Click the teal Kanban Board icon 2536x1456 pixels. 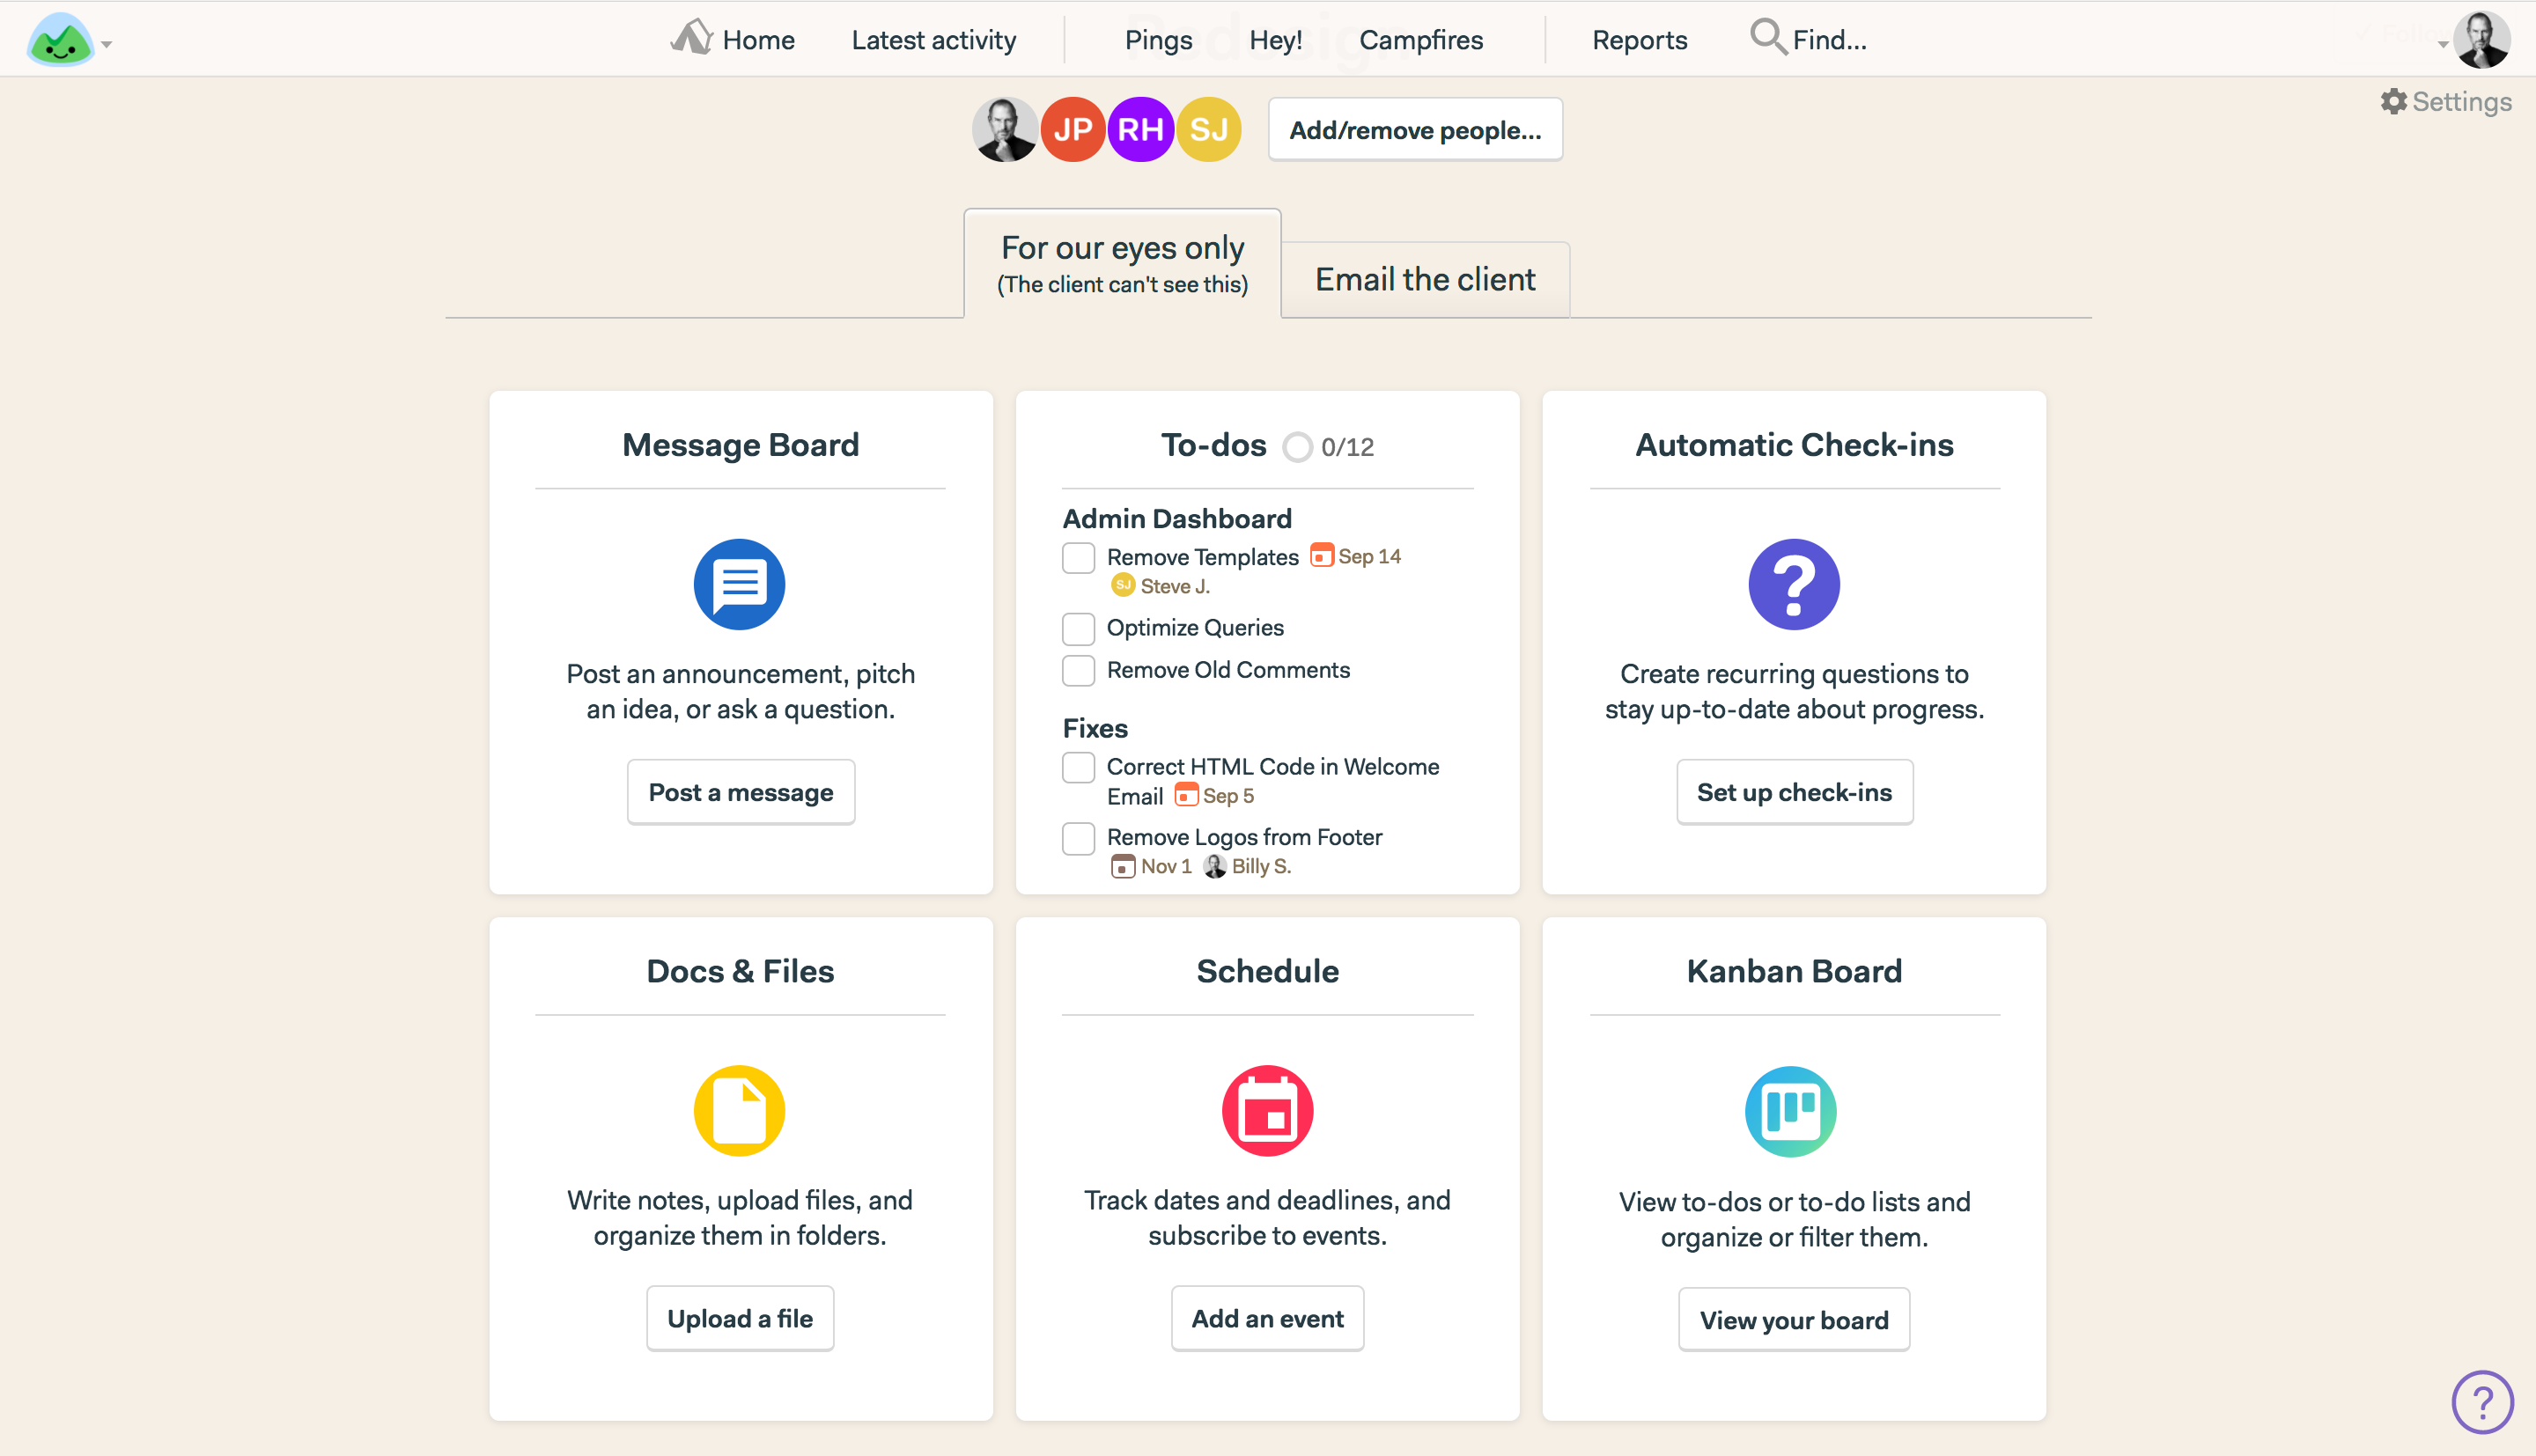[1790, 1111]
